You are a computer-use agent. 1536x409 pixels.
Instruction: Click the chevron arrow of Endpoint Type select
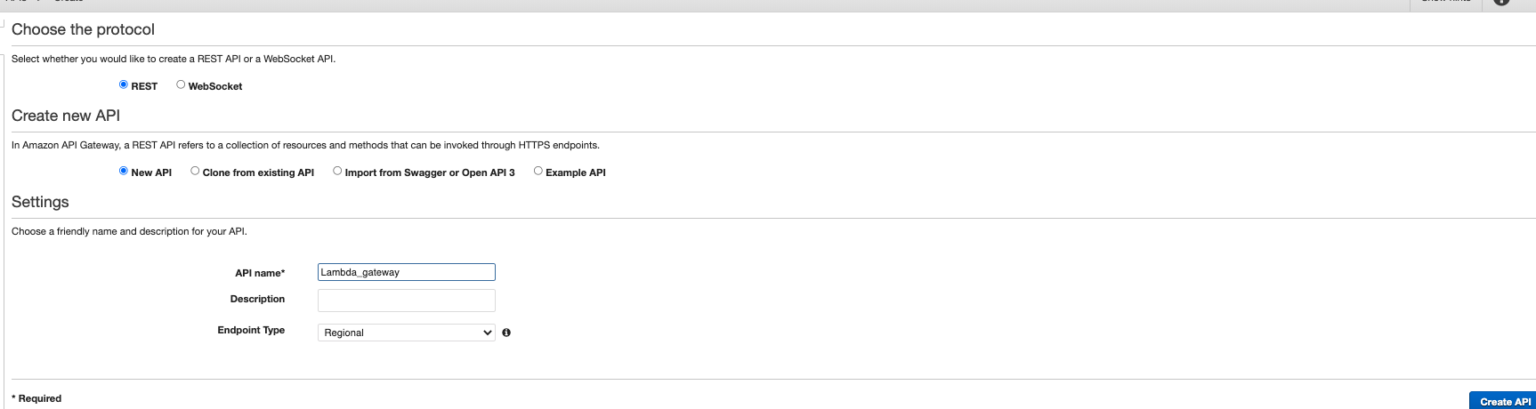[487, 332]
